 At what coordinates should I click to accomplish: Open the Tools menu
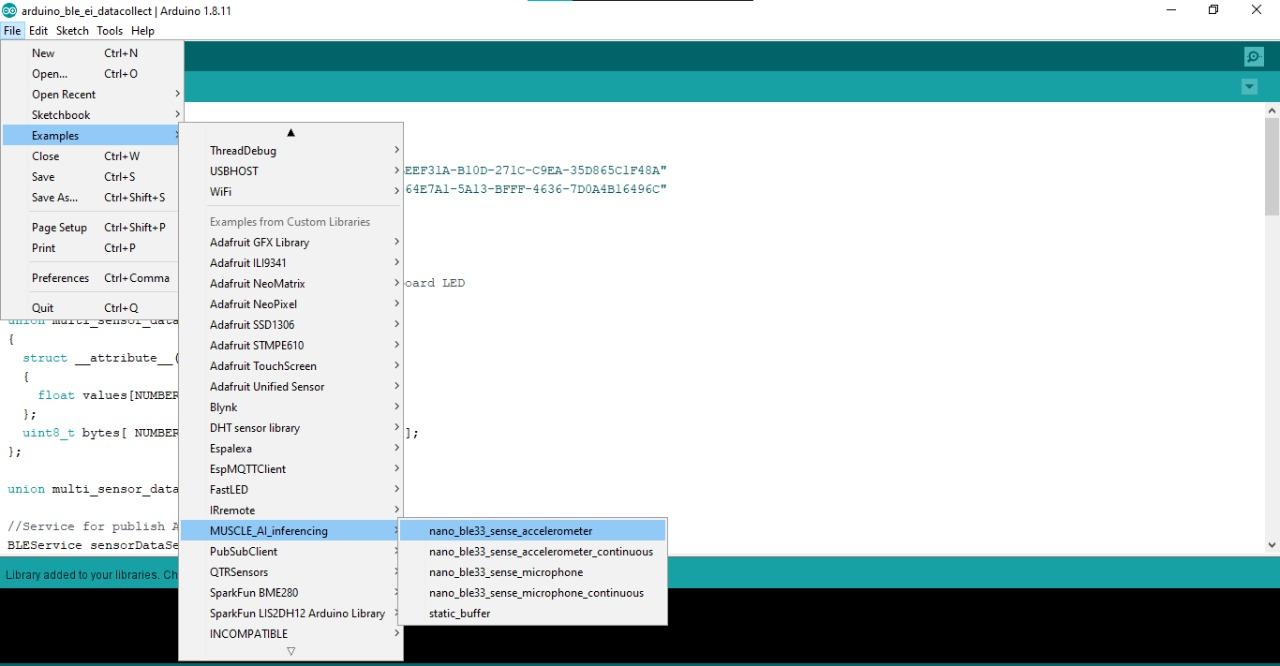[x=110, y=31]
